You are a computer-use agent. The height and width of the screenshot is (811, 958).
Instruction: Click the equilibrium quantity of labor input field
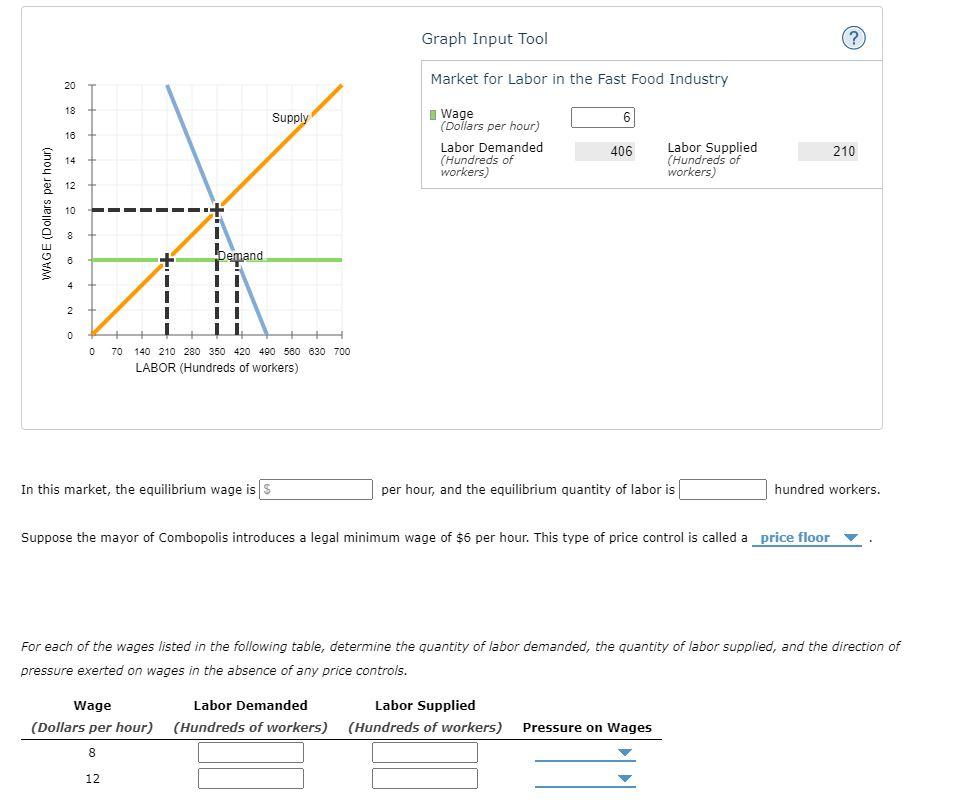[x=724, y=489]
